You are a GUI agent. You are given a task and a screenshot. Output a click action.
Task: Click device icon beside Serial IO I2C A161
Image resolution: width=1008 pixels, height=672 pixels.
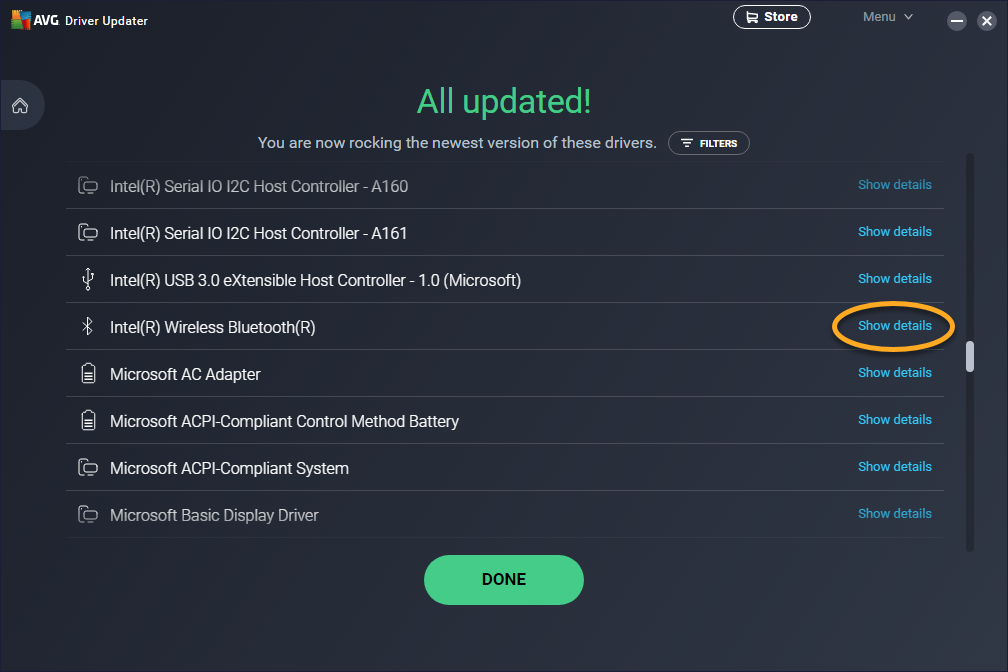(88, 233)
